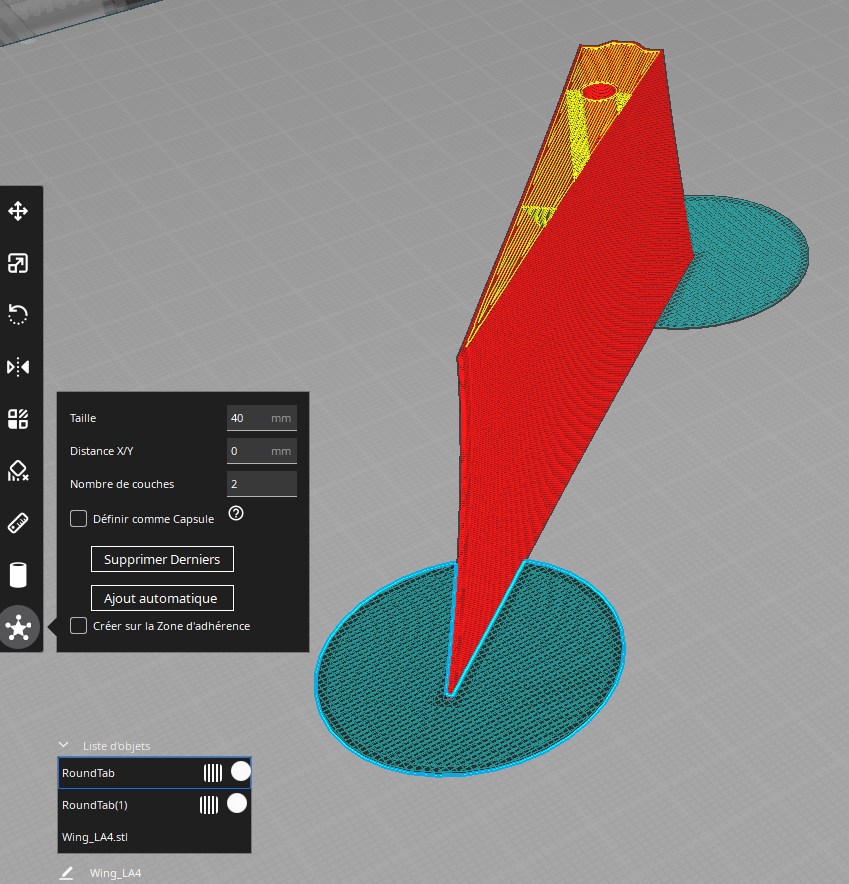This screenshot has width=849, height=884.
Task: Click the Ajout automatique button
Action: click(162, 598)
